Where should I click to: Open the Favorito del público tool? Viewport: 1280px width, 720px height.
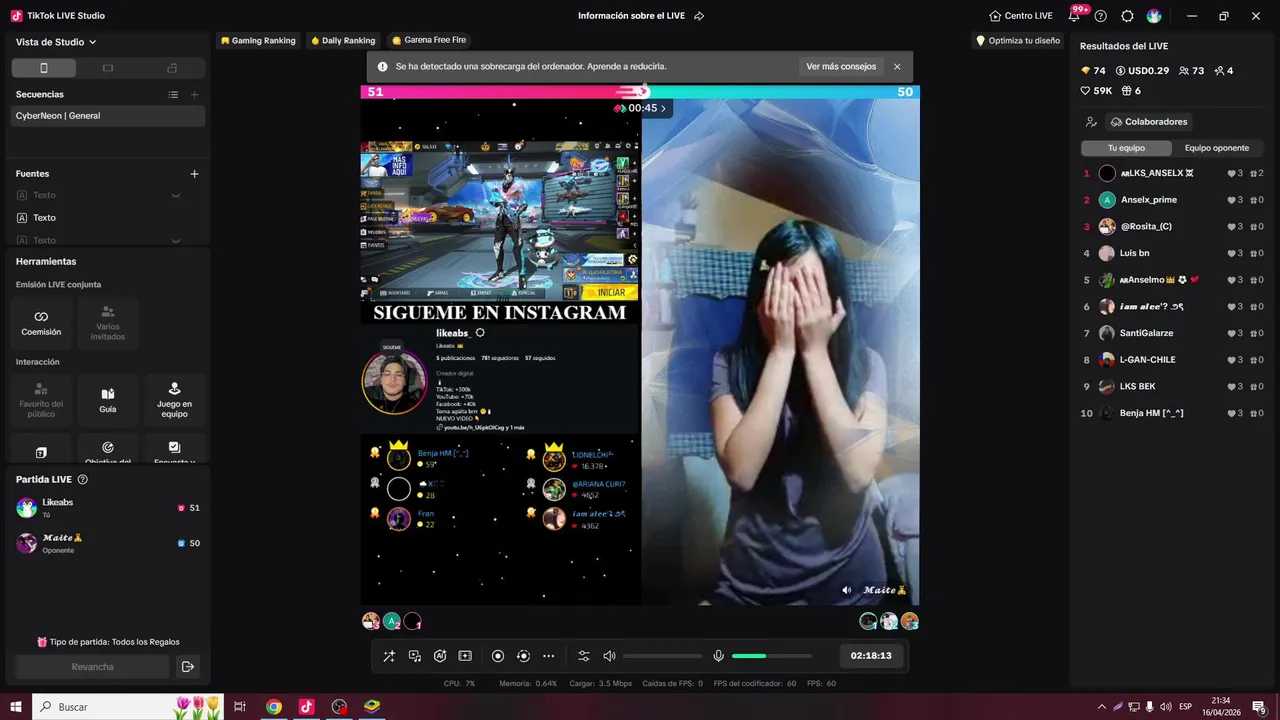coord(41,401)
